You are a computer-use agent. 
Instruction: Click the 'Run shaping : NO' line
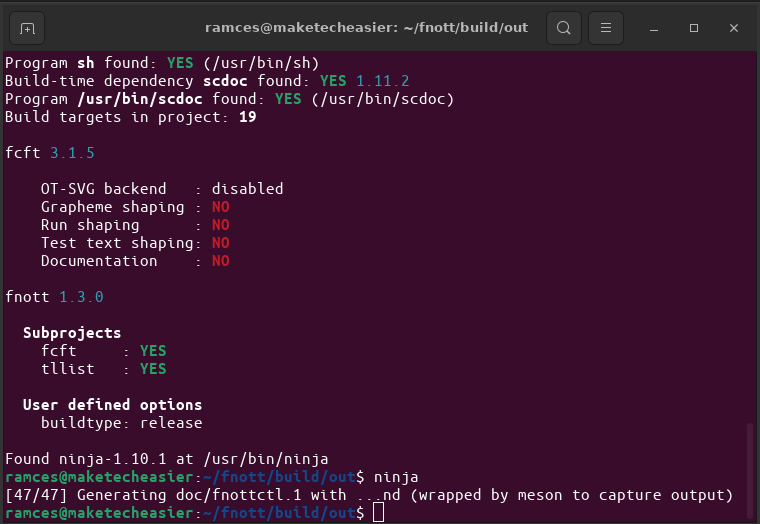click(135, 225)
